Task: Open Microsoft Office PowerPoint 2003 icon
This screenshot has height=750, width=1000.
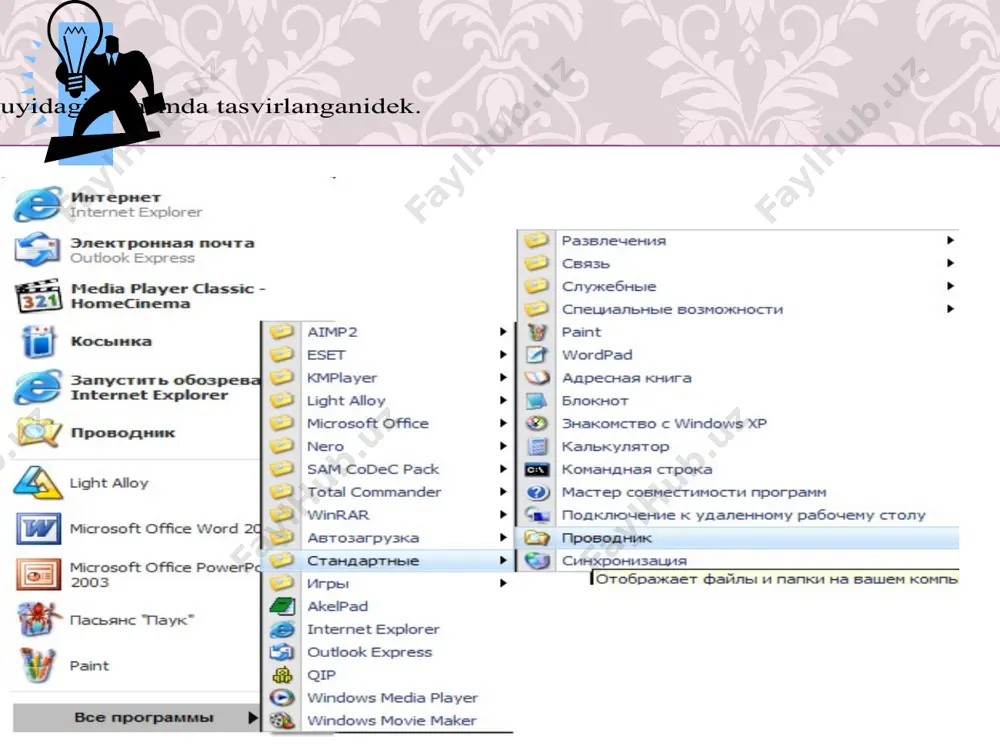Action: (38, 575)
